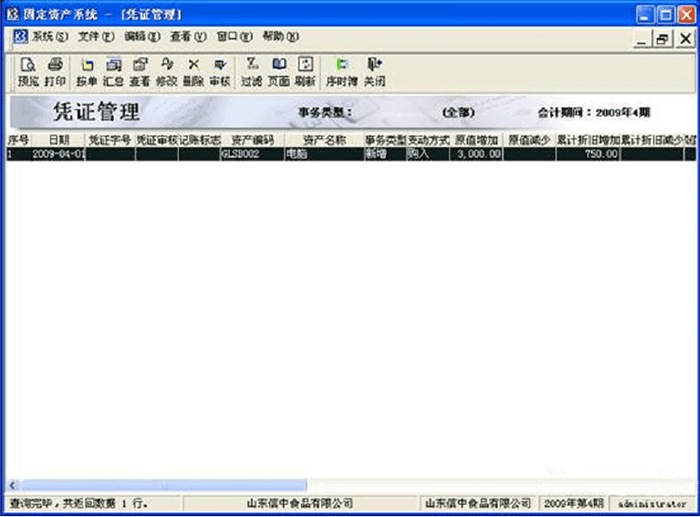
Task: Click the 变动方式 column header
Action: [x=428, y=140]
